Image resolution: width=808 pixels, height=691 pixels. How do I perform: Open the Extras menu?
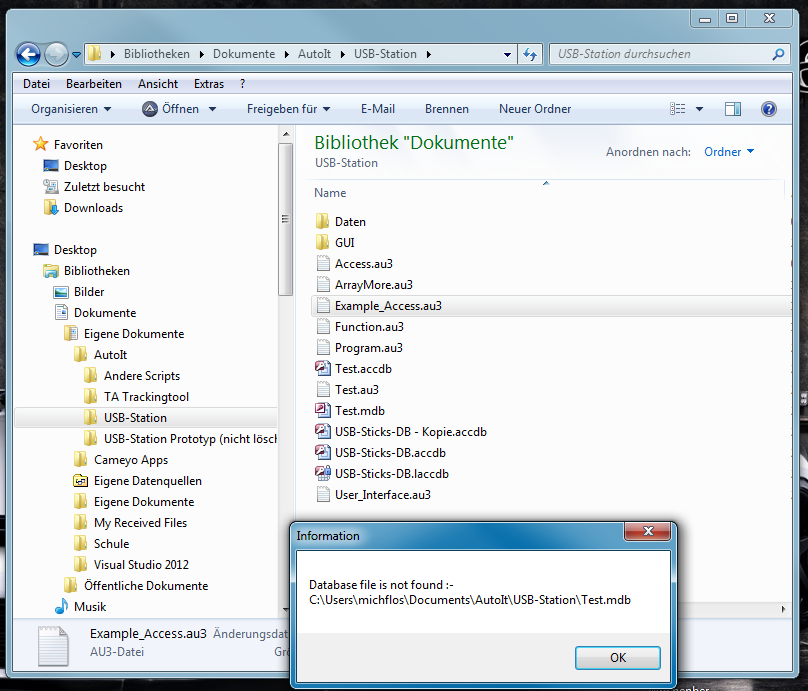[209, 84]
